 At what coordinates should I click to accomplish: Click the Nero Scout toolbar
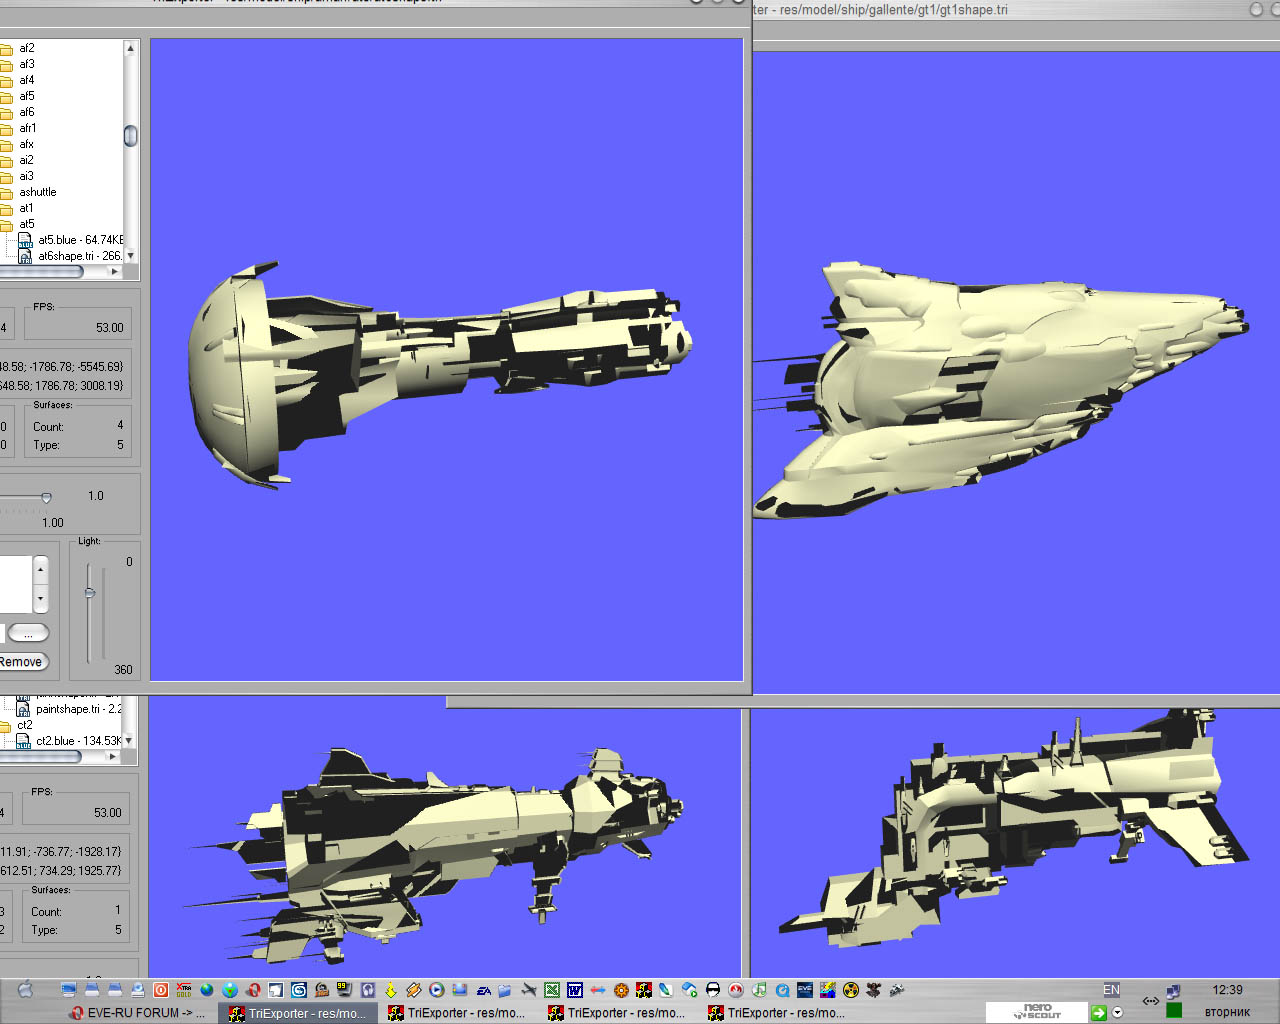(1037, 1012)
